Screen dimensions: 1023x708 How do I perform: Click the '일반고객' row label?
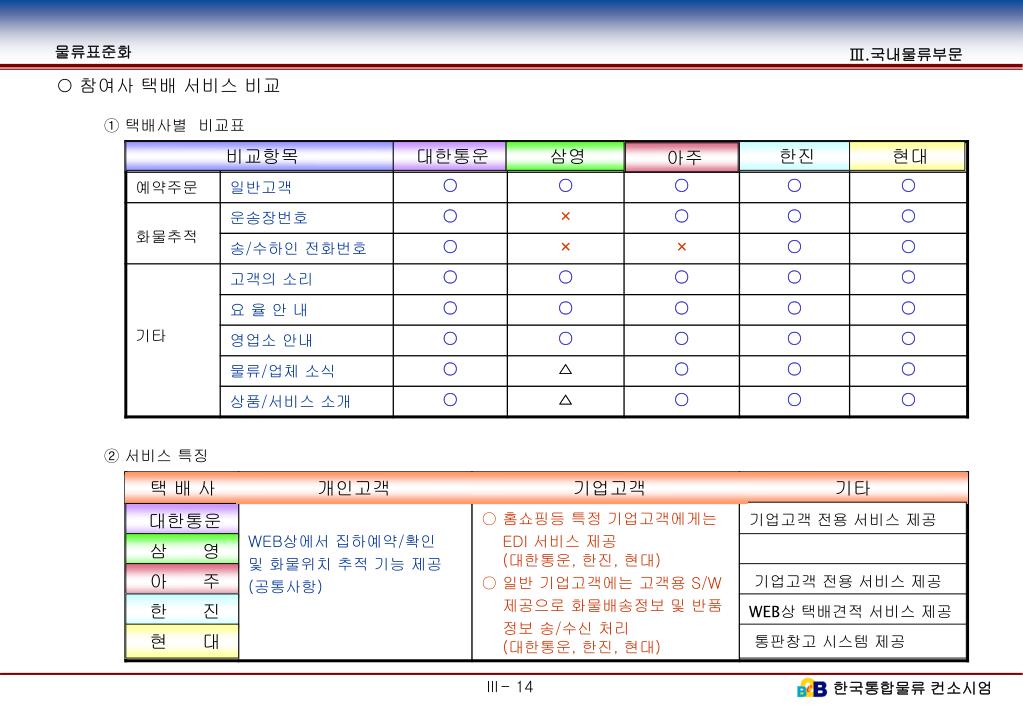[x=260, y=187]
